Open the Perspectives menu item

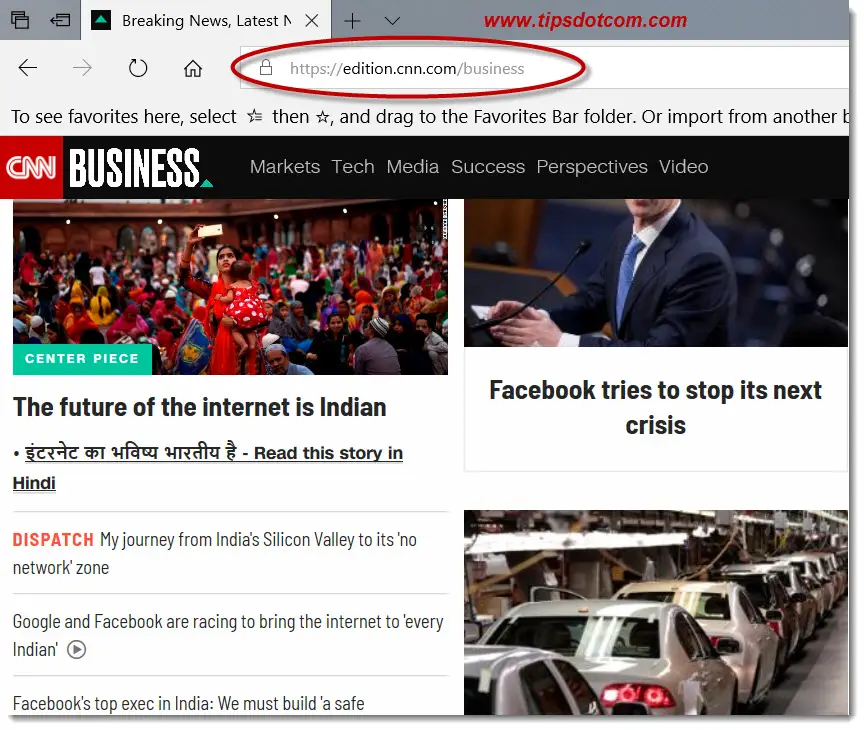(592, 167)
